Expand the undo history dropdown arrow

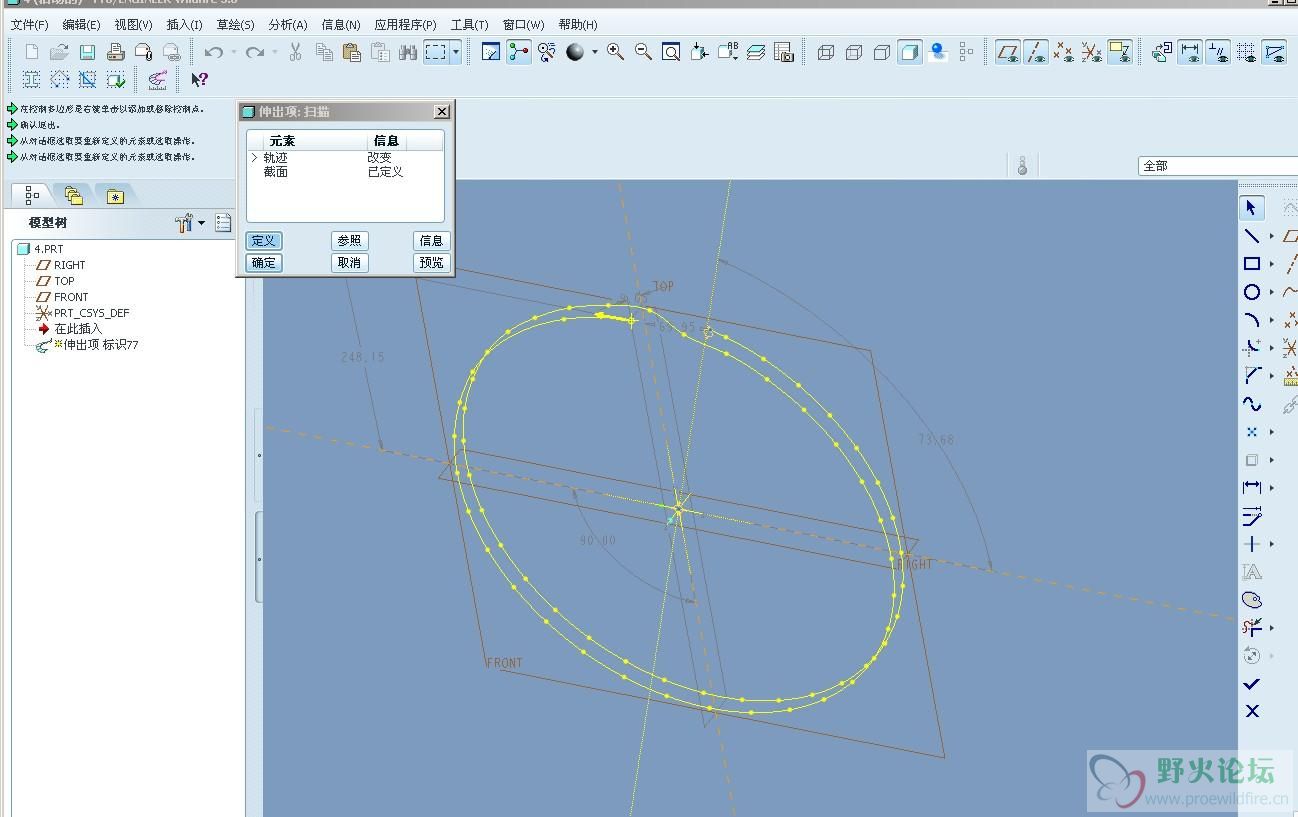click(233, 52)
